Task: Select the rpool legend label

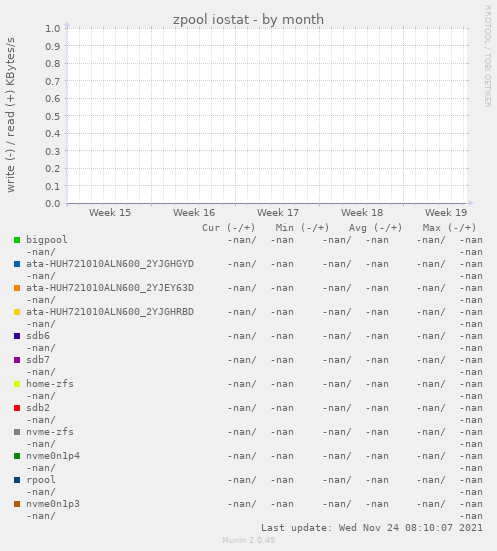Action: pos(41,480)
